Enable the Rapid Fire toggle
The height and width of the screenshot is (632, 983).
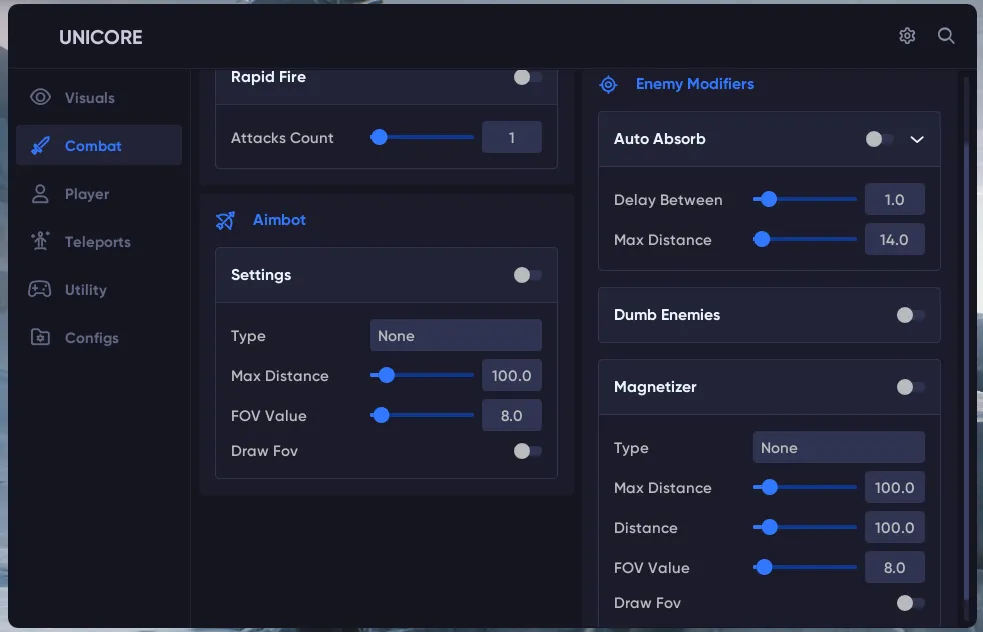527,77
